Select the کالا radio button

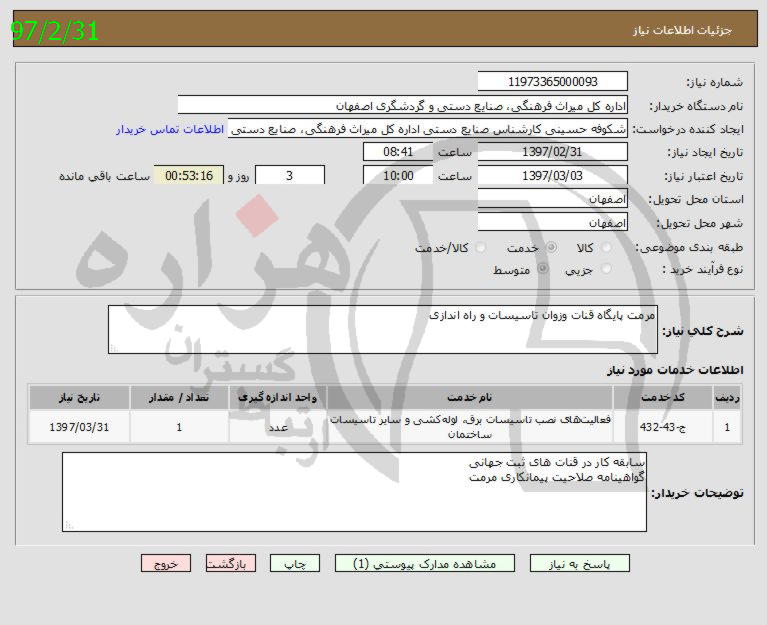607,247
